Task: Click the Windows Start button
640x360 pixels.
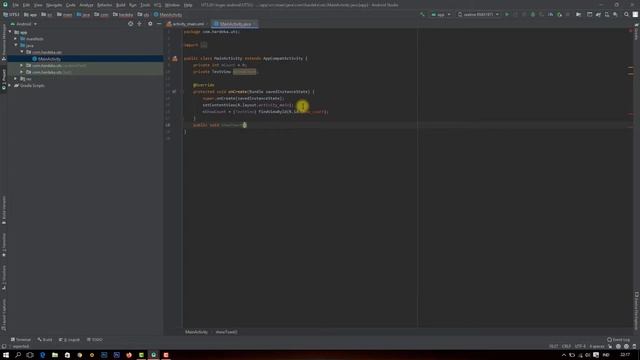Action: 6,355
